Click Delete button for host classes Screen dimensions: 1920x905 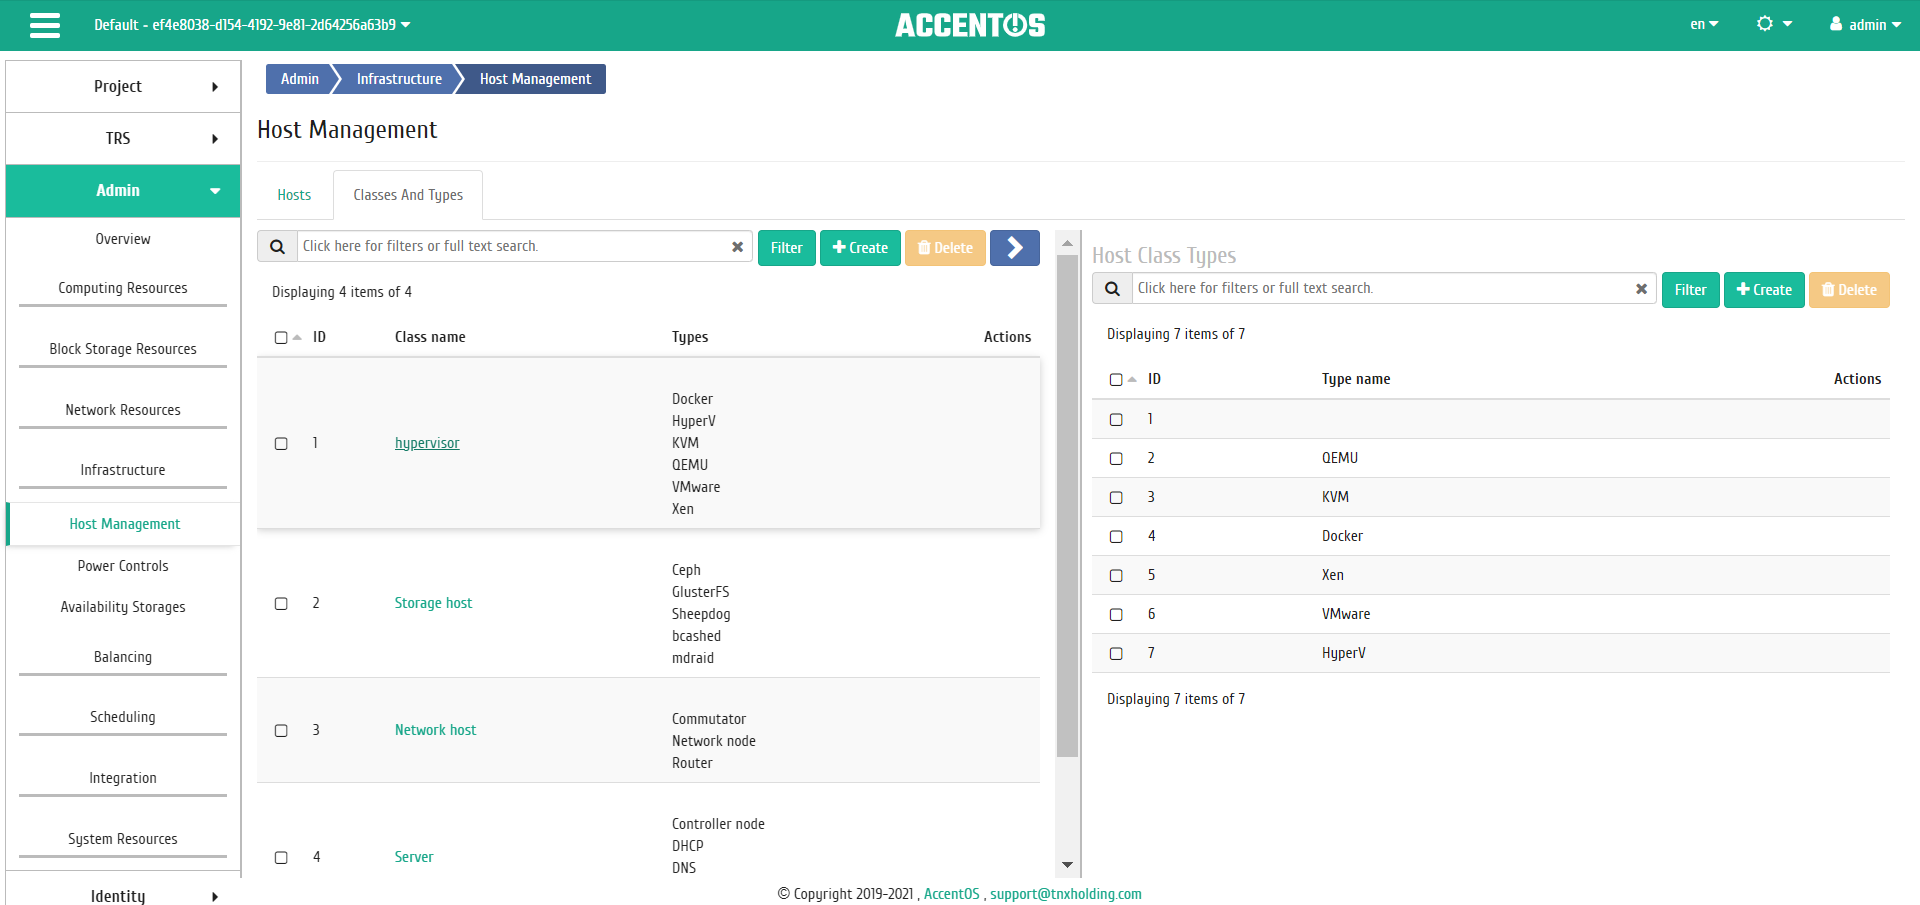pos(945,248)
